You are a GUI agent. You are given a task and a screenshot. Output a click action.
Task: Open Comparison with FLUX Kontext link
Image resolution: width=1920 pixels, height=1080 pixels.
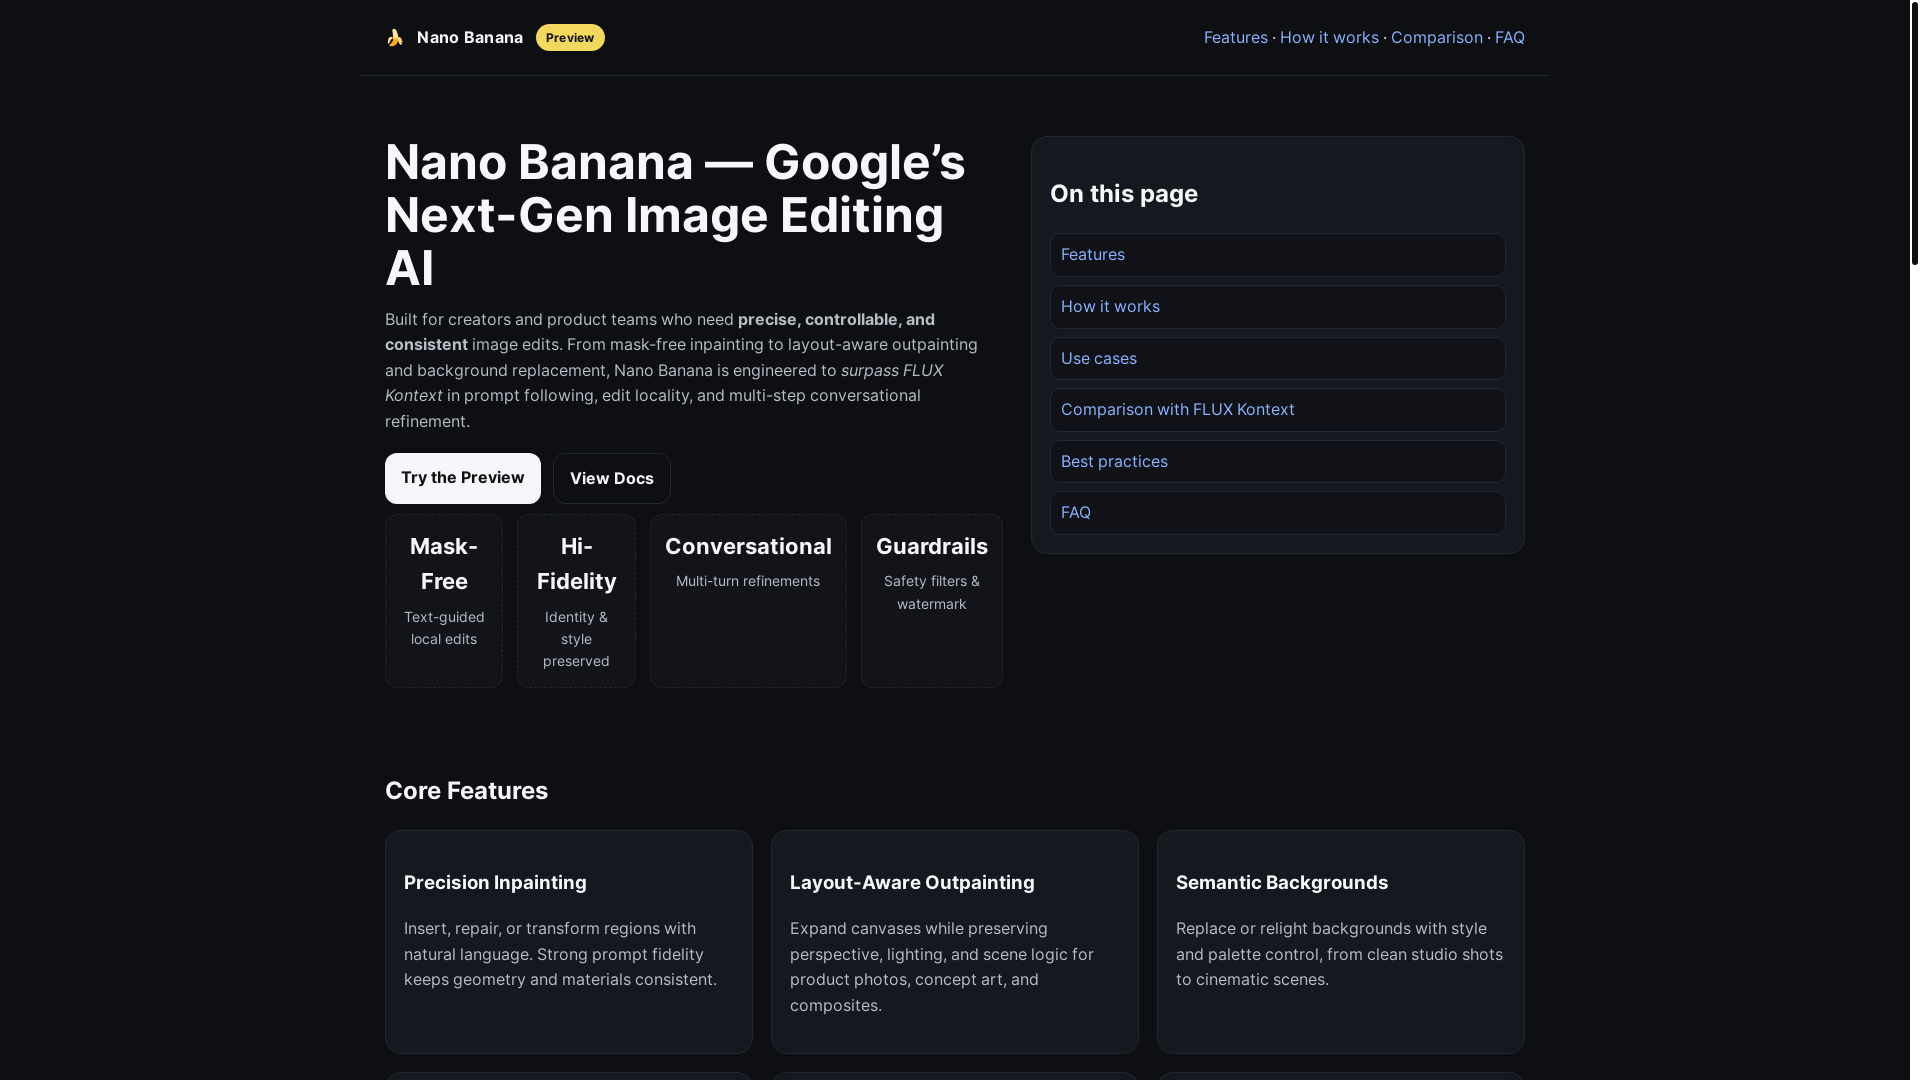point(1277,410)
